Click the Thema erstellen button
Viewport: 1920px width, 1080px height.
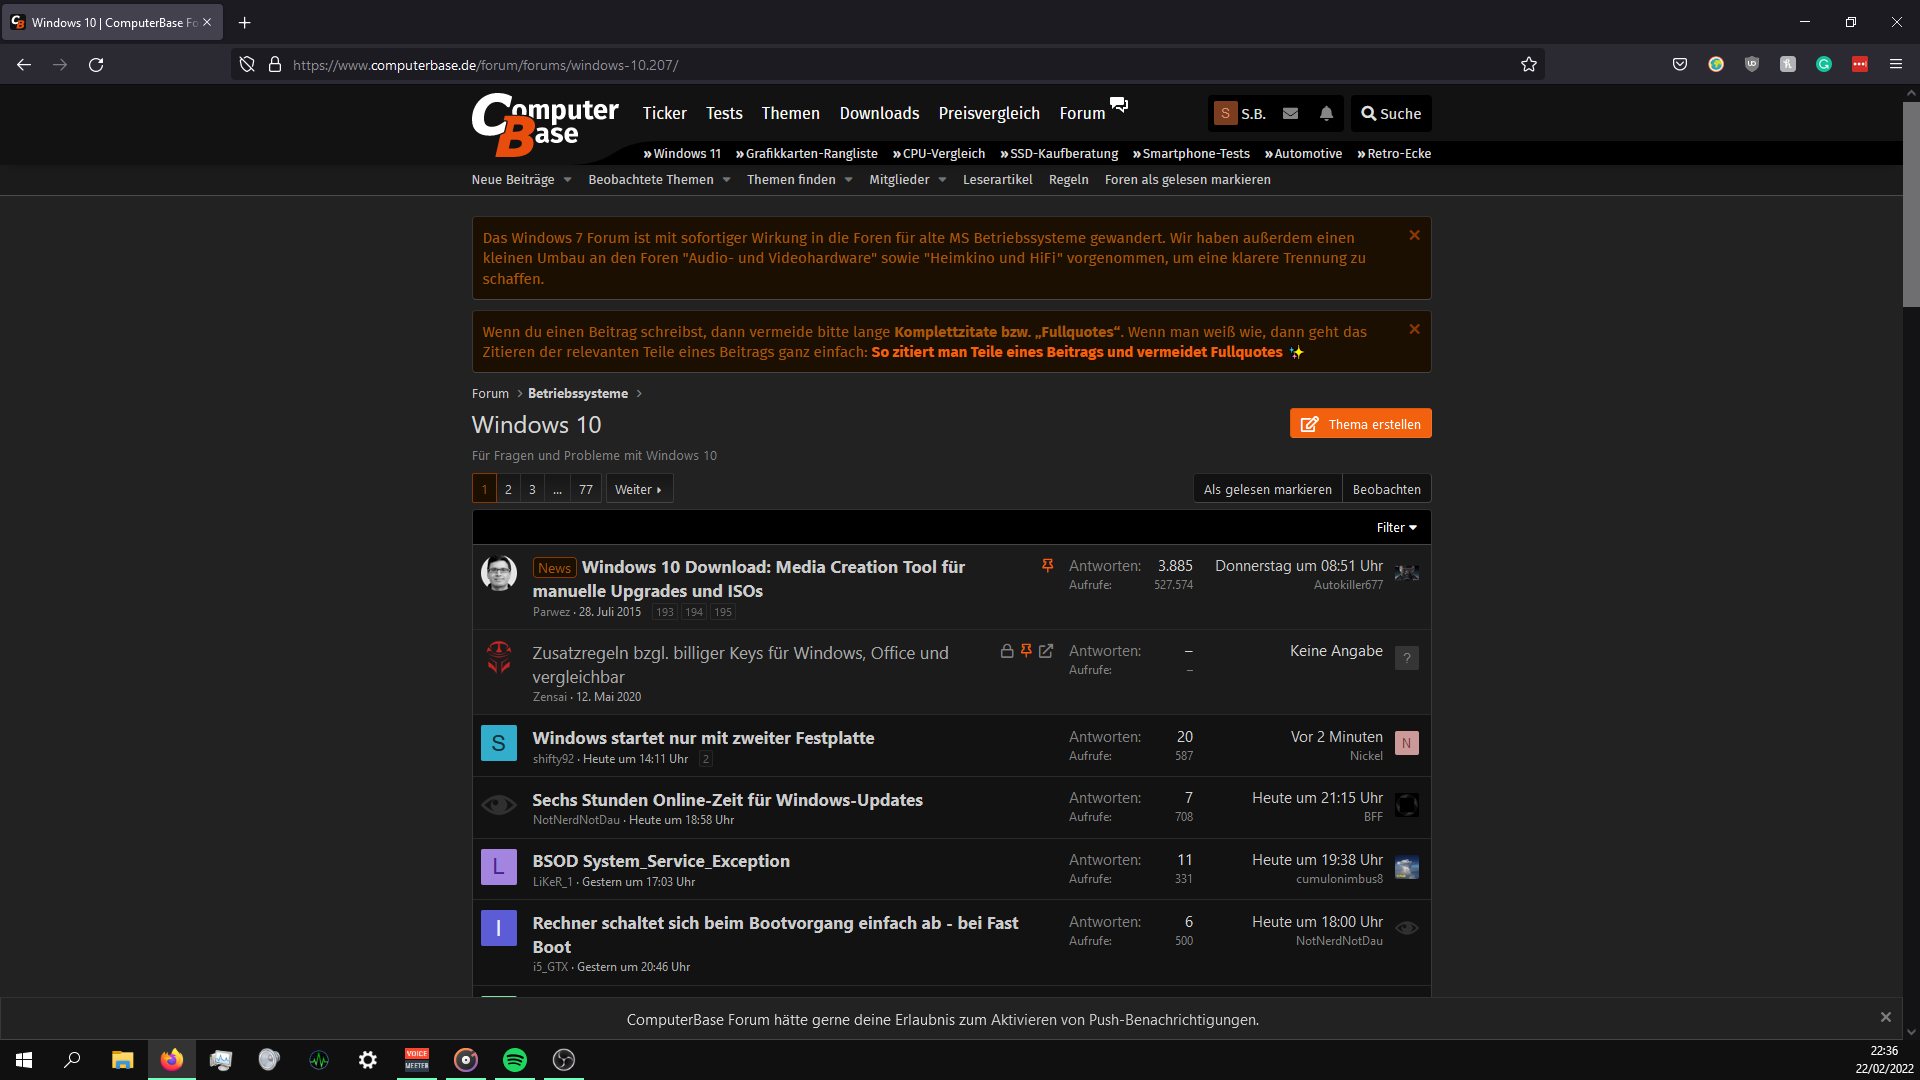point(1360,424)
